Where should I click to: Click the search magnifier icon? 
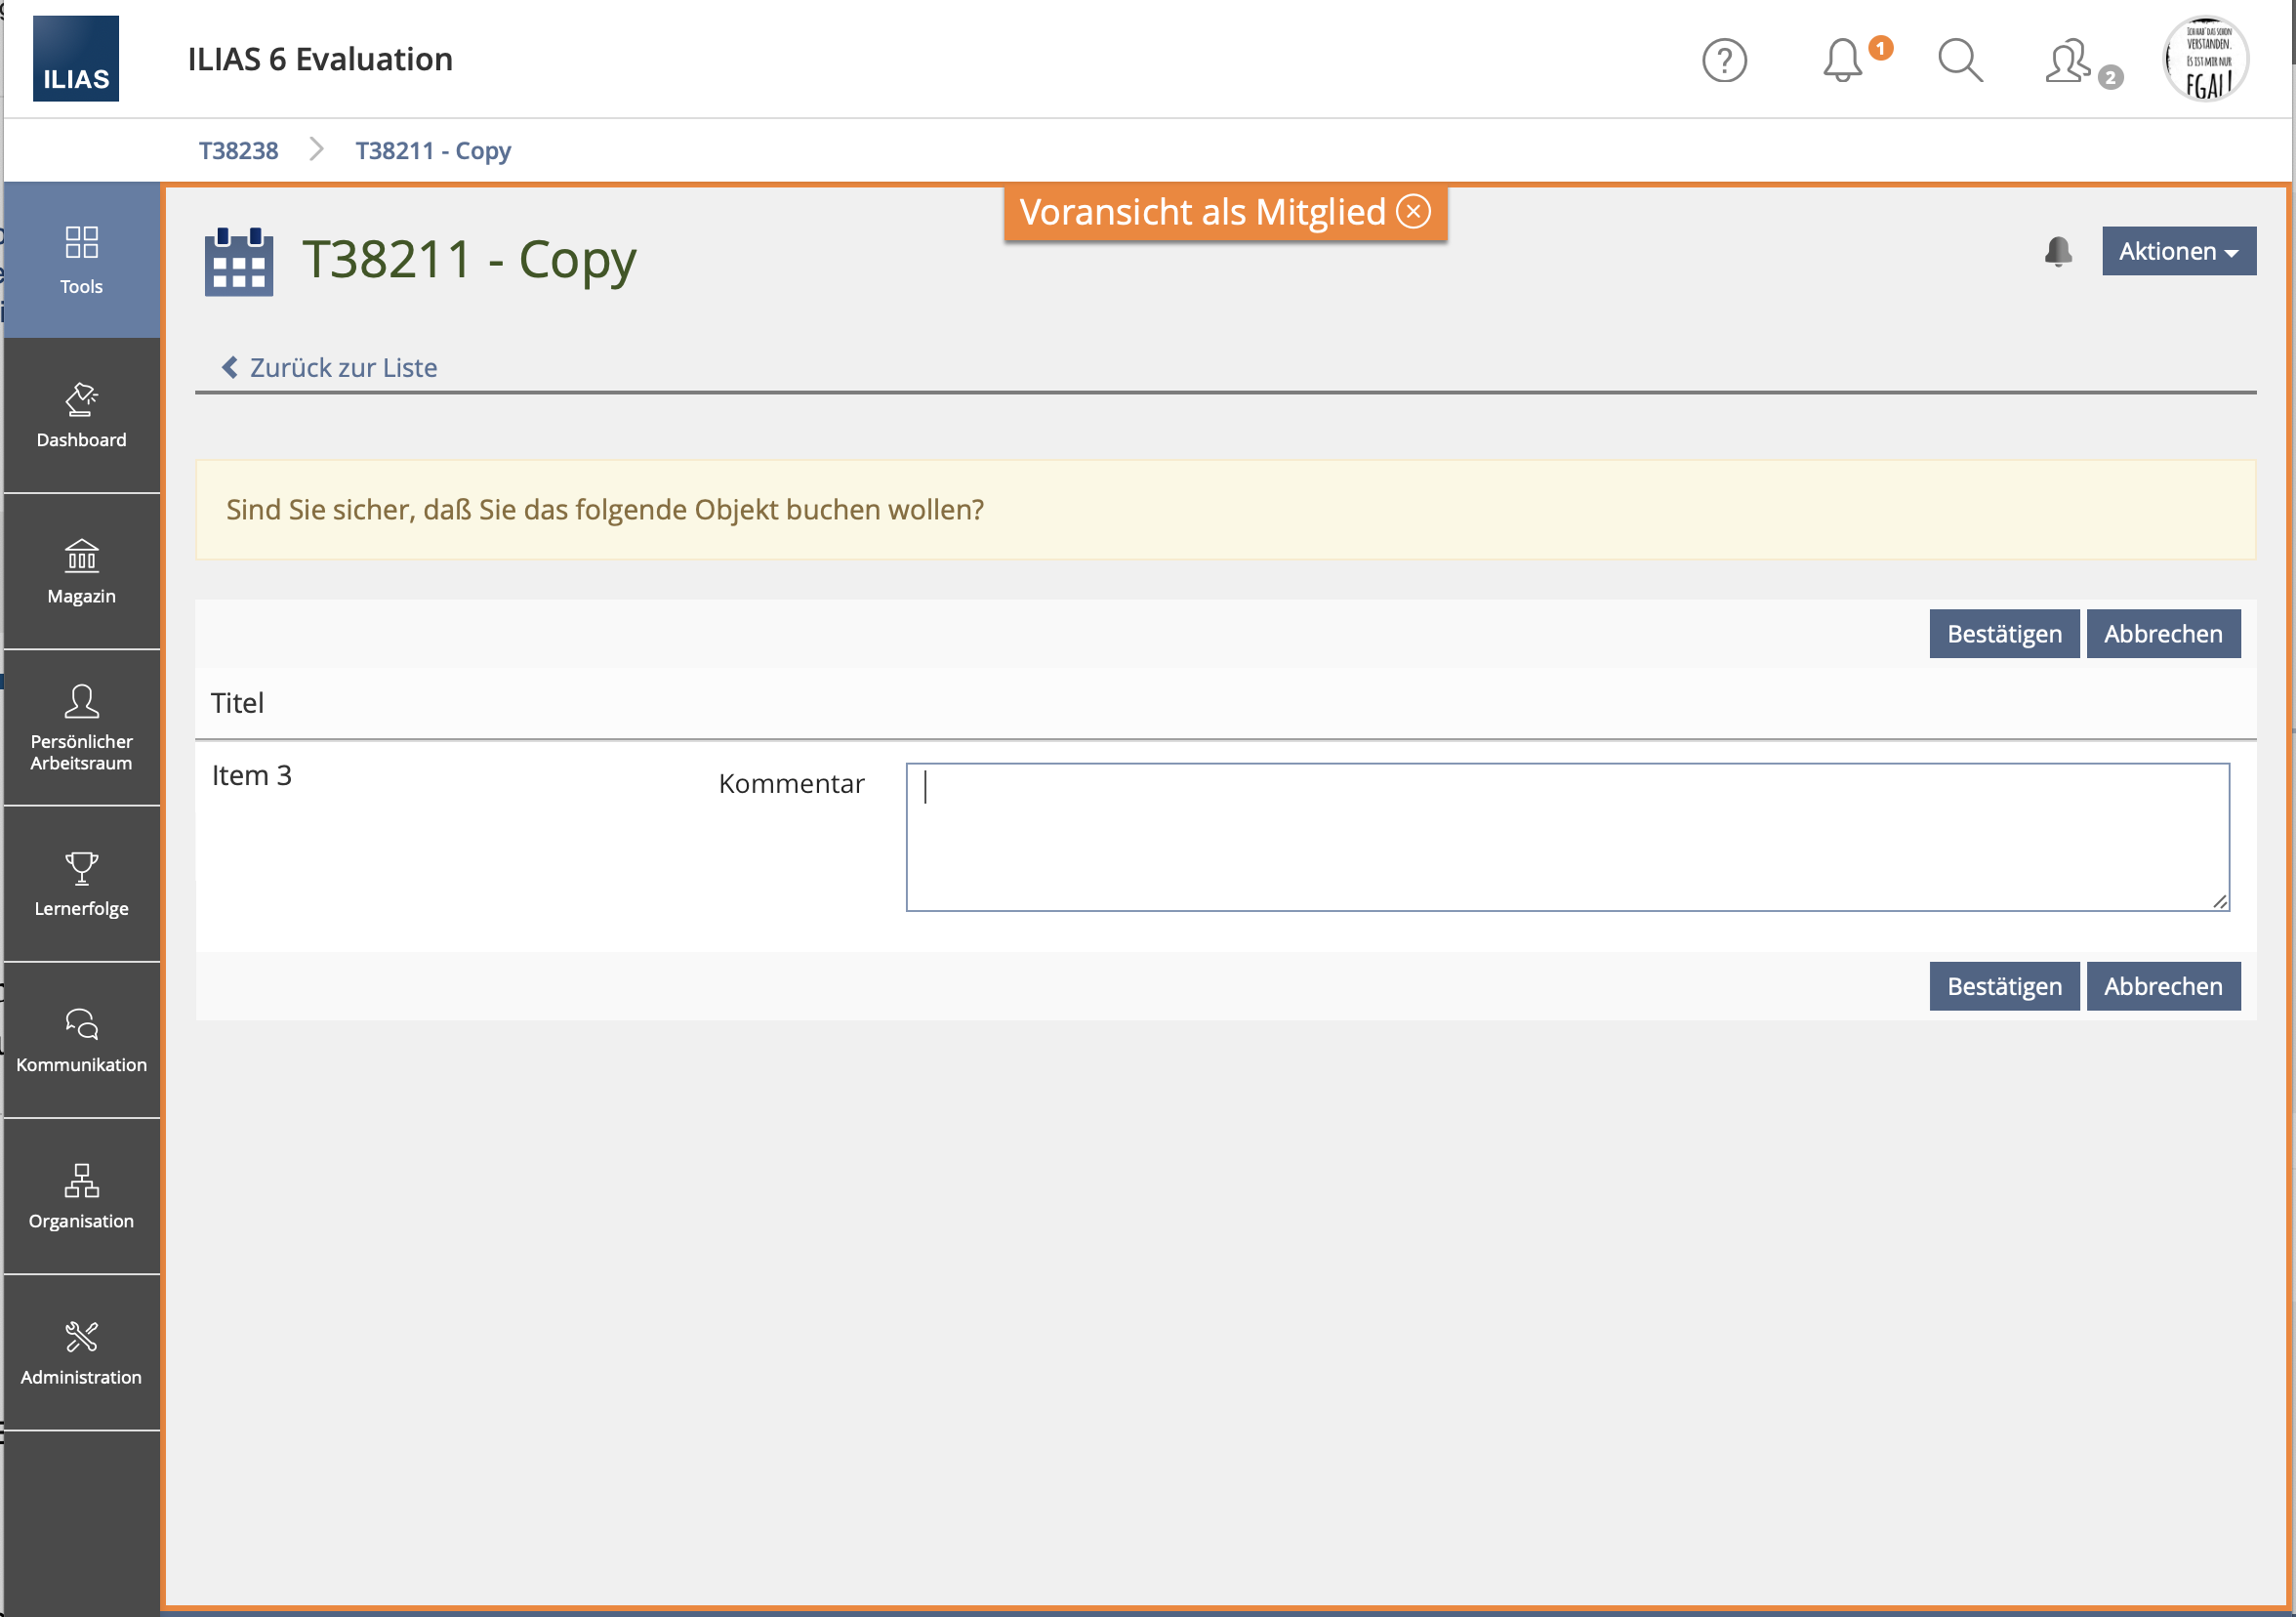pos(1959,61)
